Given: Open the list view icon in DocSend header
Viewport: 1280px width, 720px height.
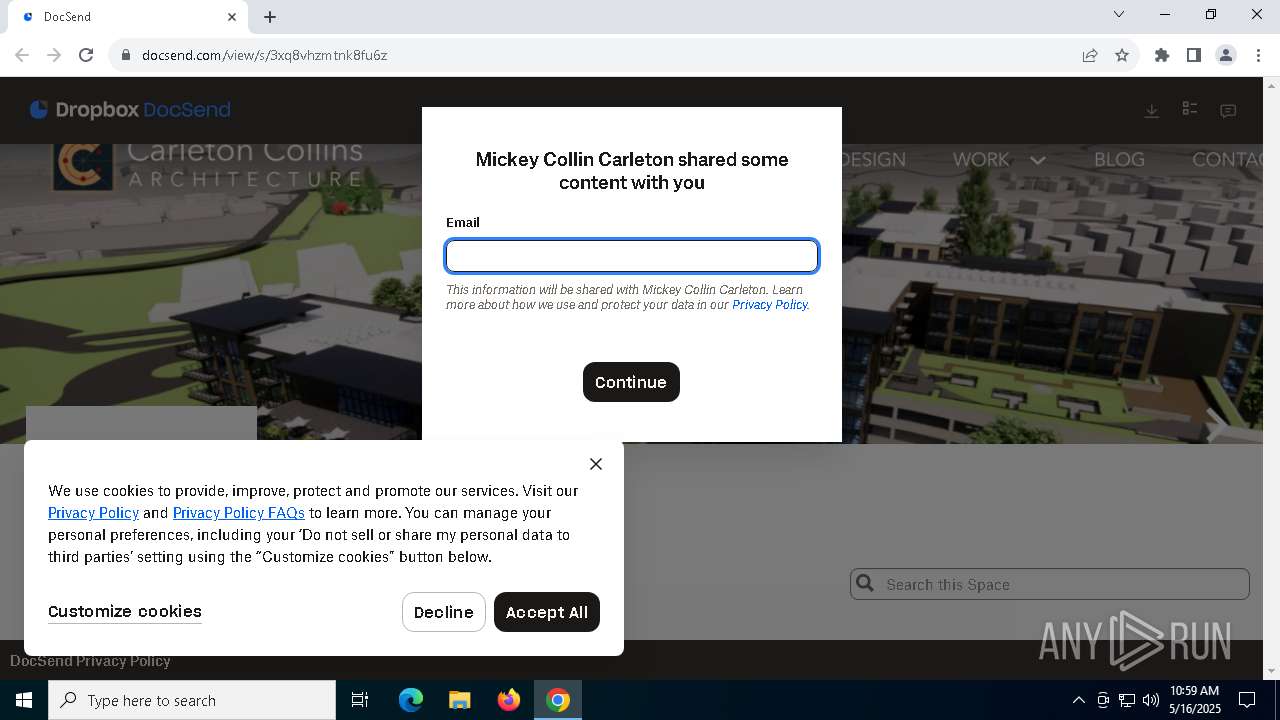Looking at the screenshot, I should 1190,109.
